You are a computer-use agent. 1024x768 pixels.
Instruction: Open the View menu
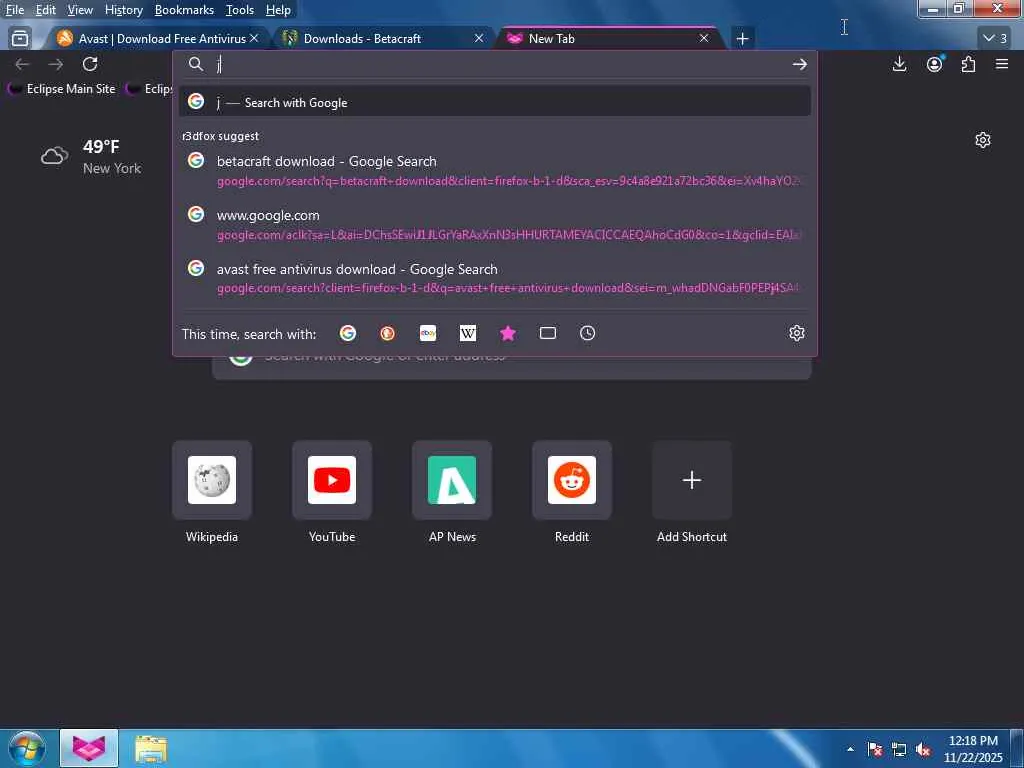pyautogui.click(x=80, y=10)
